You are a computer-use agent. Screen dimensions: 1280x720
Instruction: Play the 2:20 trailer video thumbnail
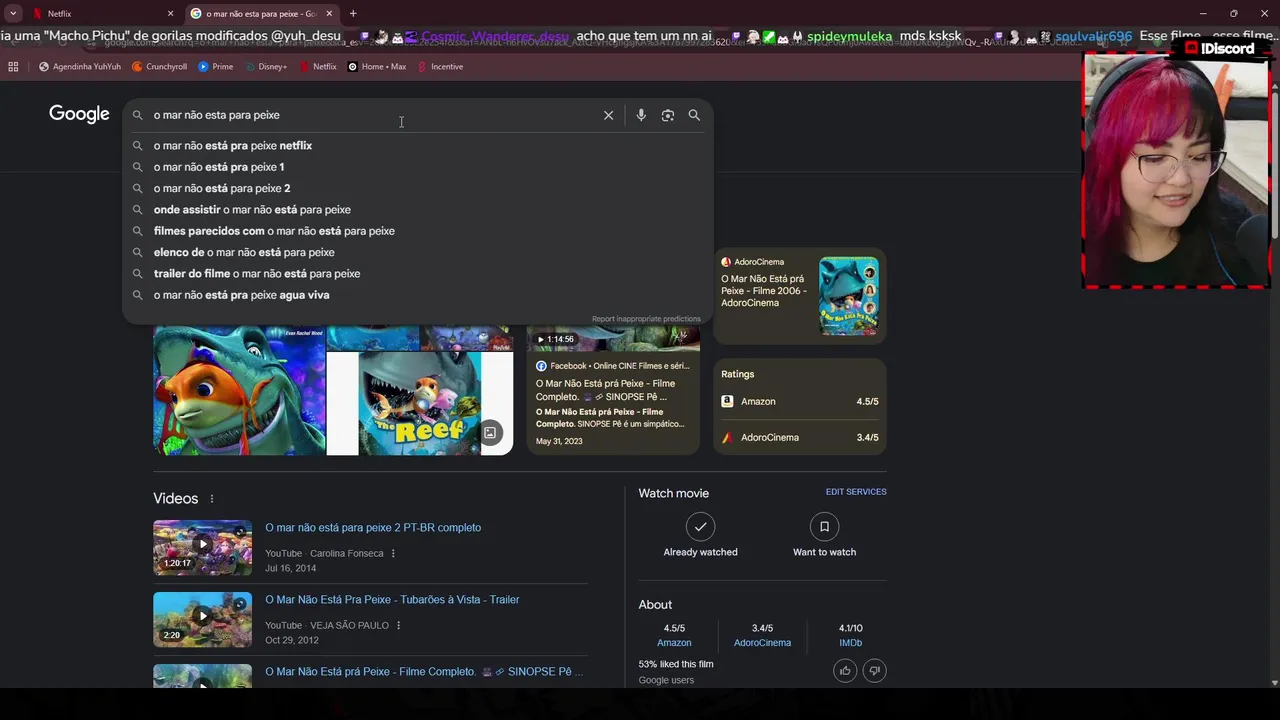click(202, 619)
